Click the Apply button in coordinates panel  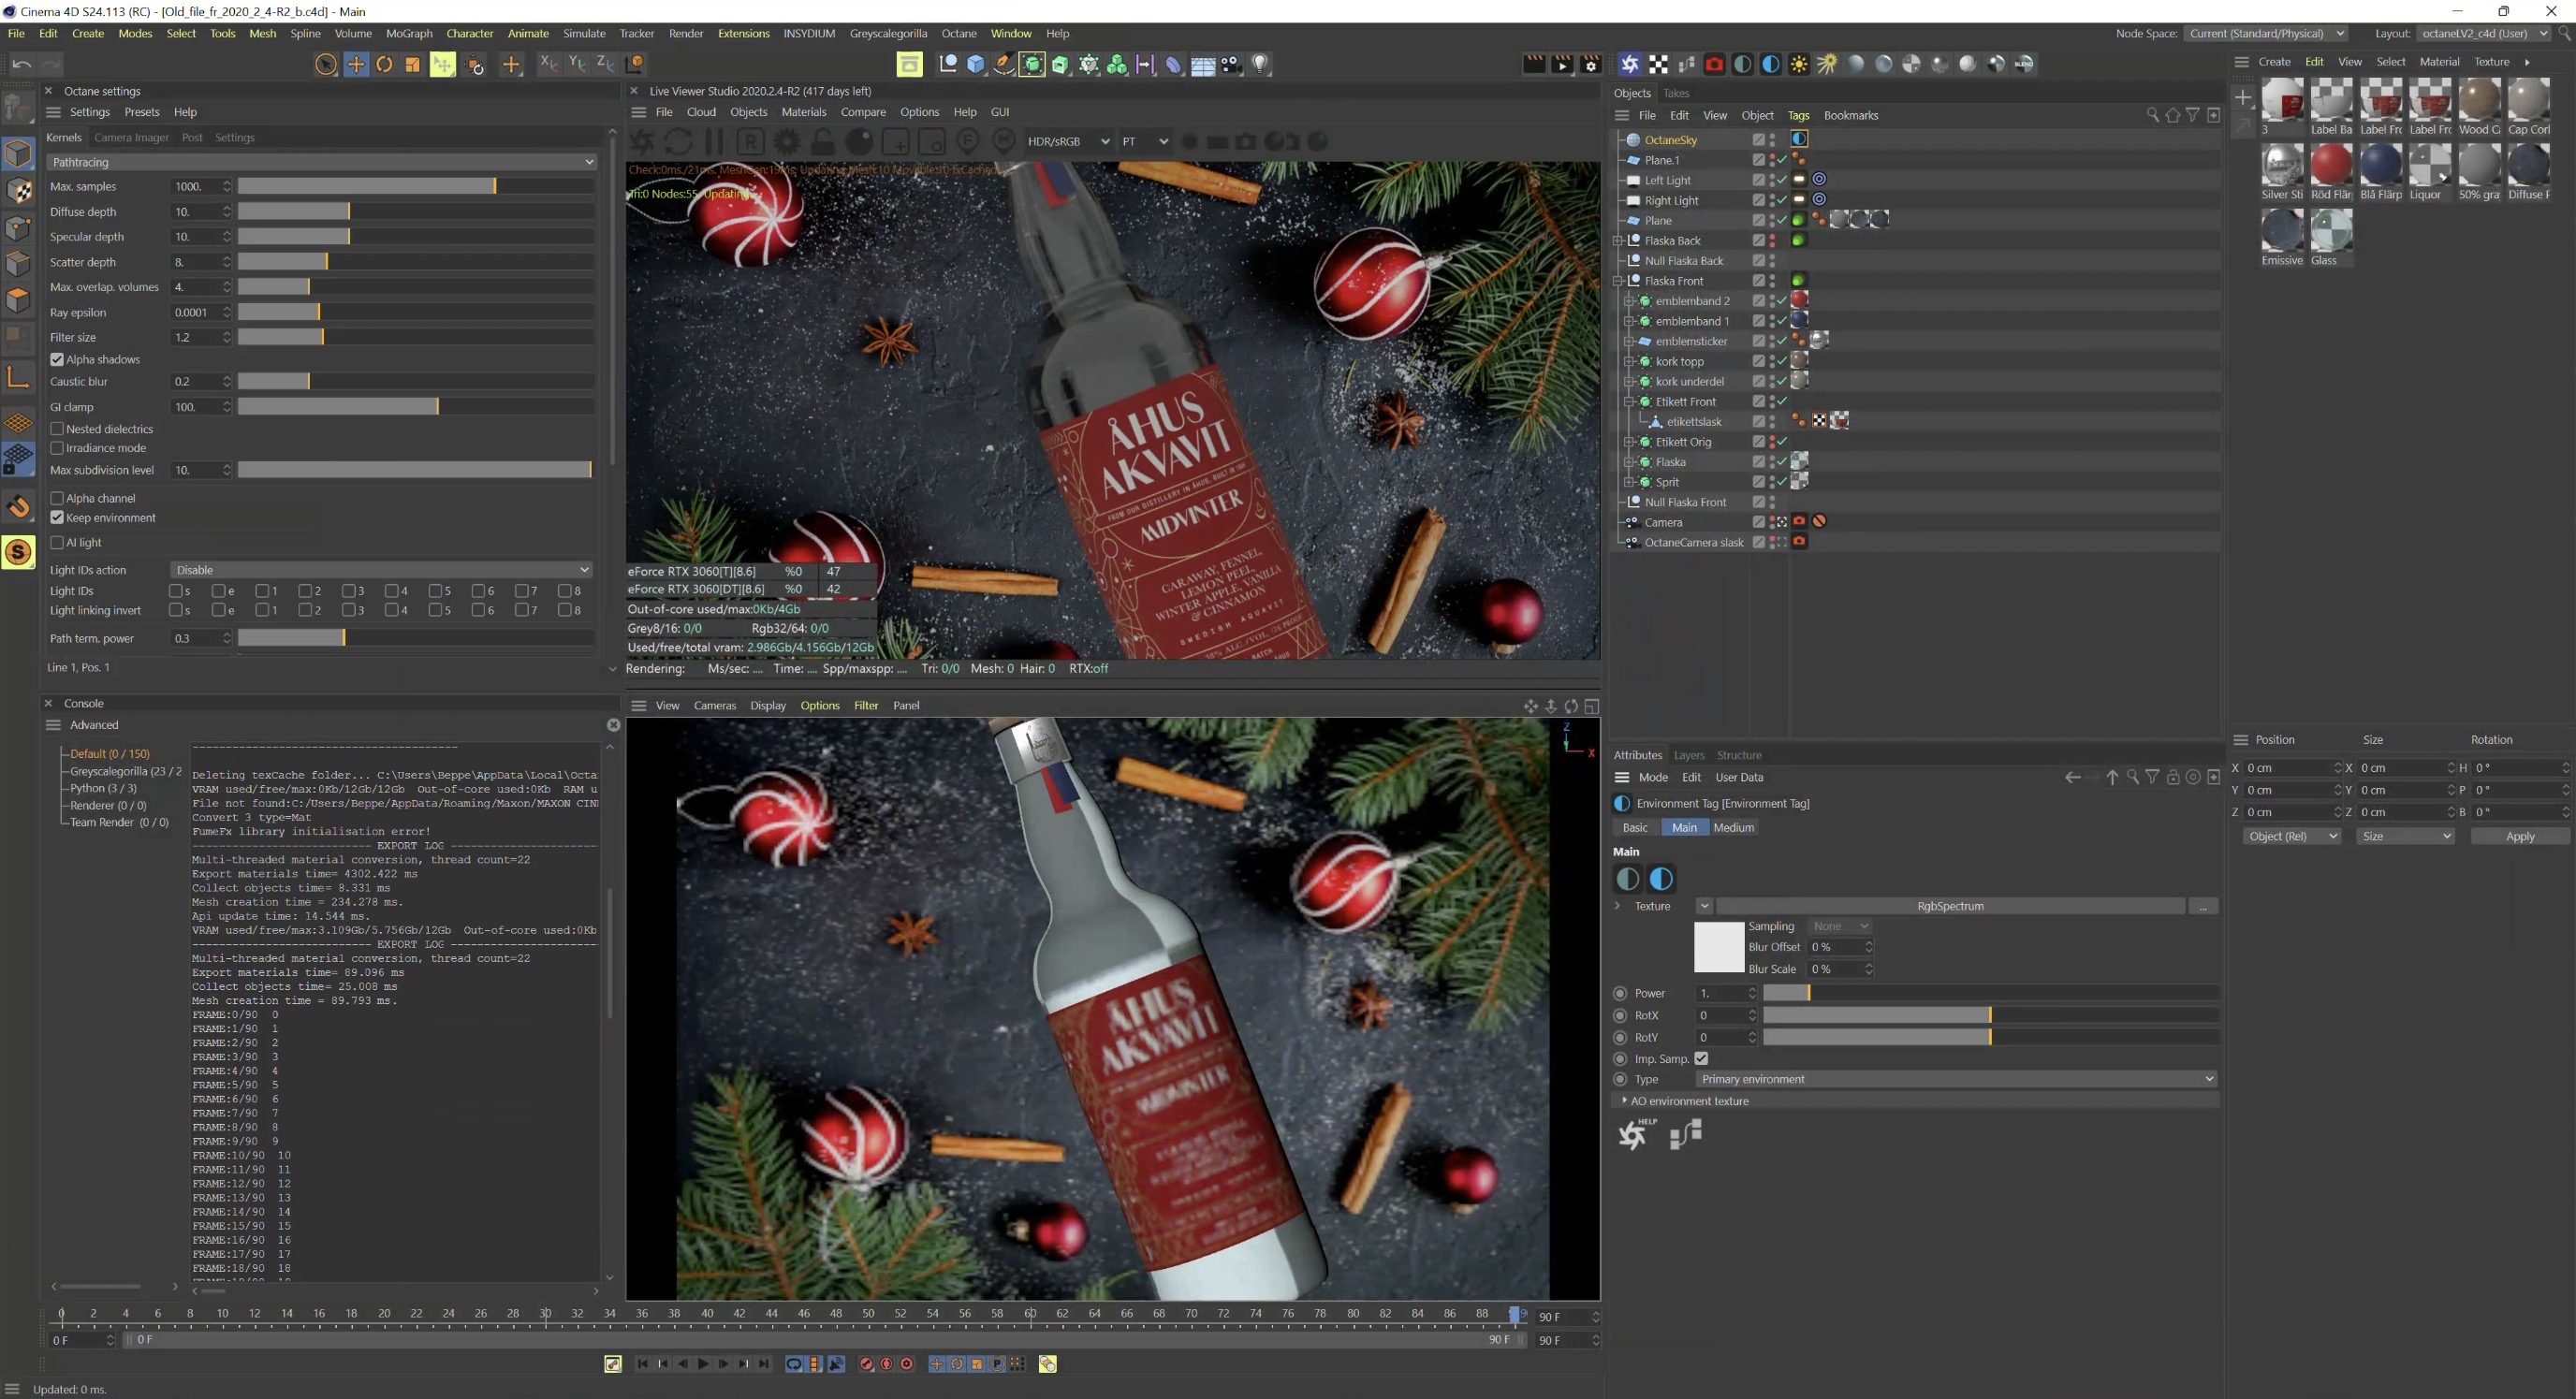[x=2519, y=836]
